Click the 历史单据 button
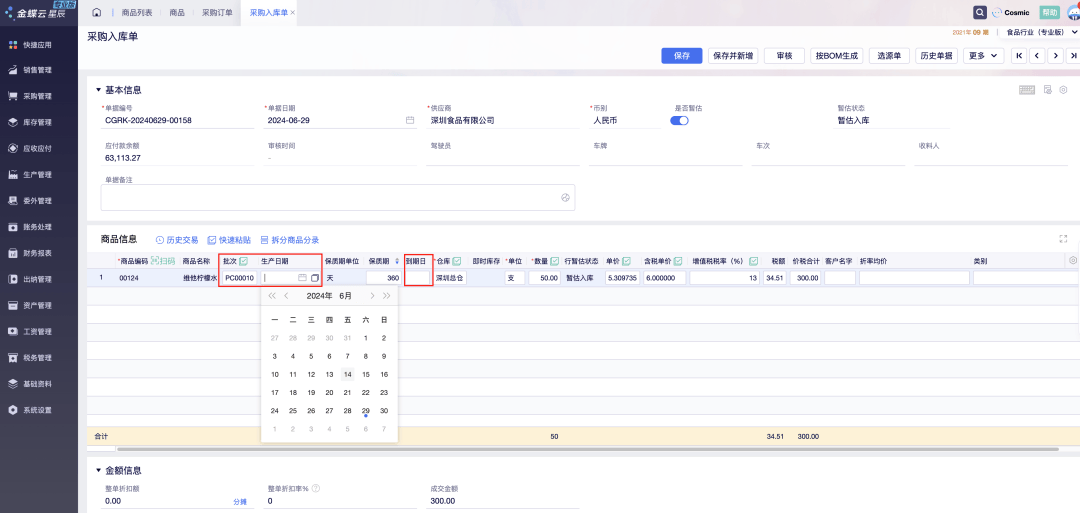Image resolution: width=1080 pixels, height=513 pixels. tap(936, 56)
